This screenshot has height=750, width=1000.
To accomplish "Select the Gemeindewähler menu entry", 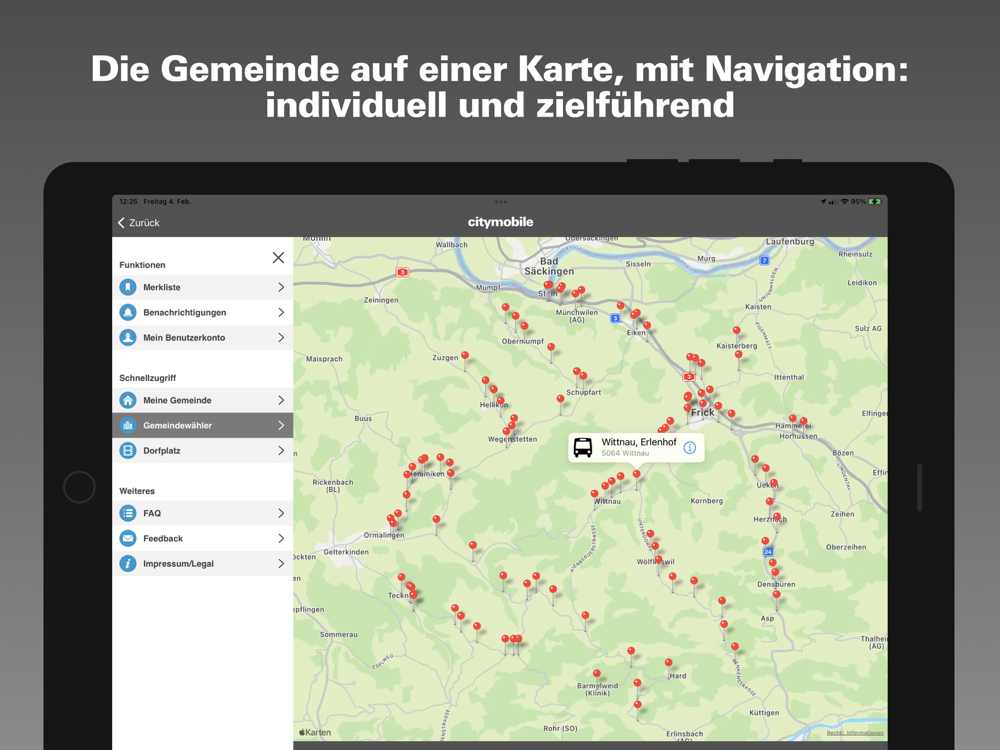I will pyautogui.click(x=203, y=425).
